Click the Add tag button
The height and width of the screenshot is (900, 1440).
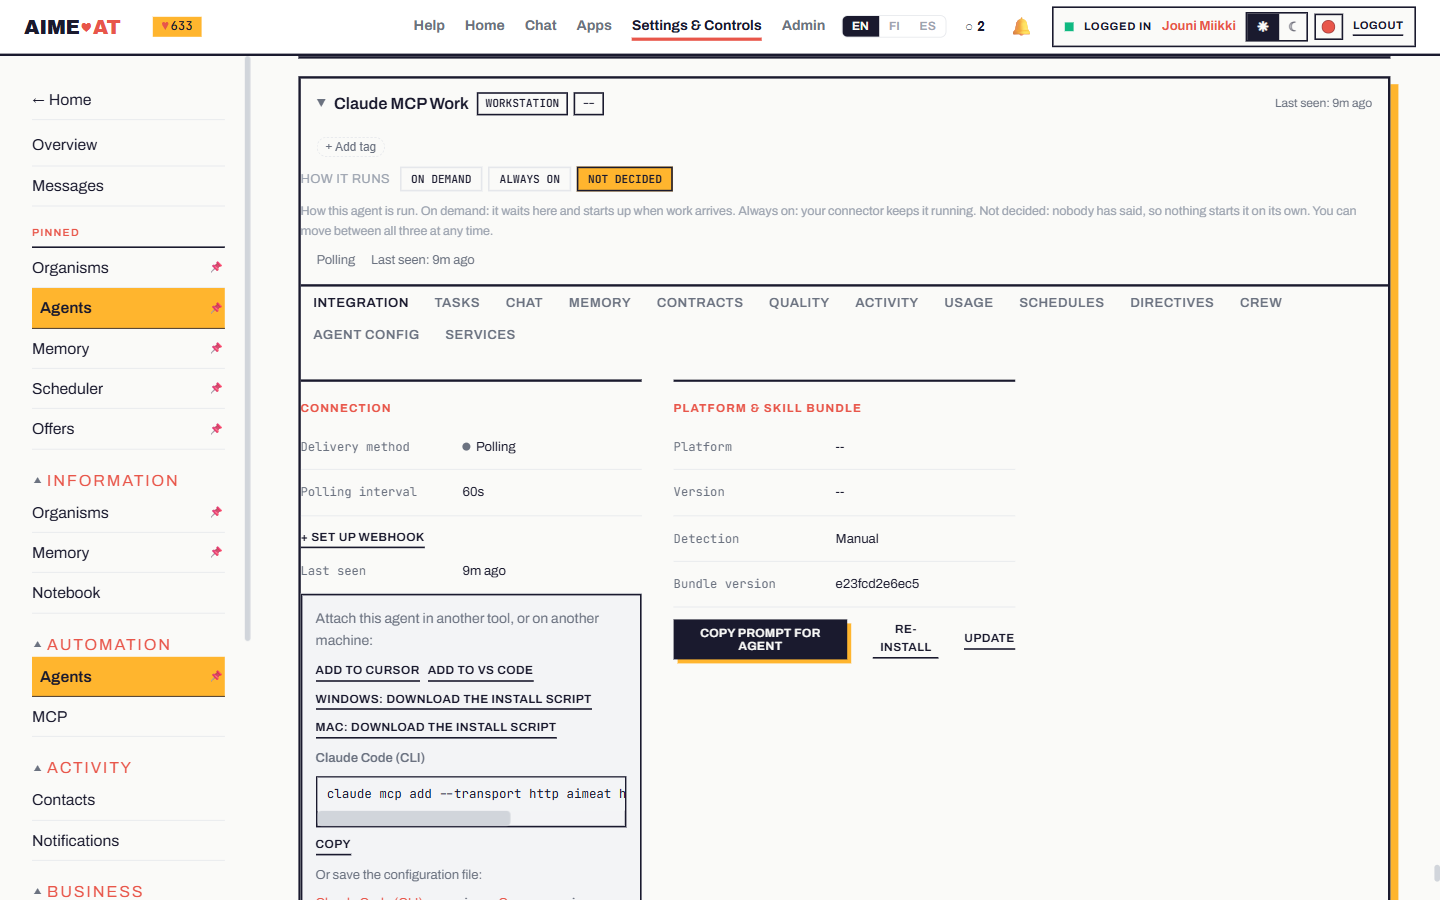coord(351,147)
